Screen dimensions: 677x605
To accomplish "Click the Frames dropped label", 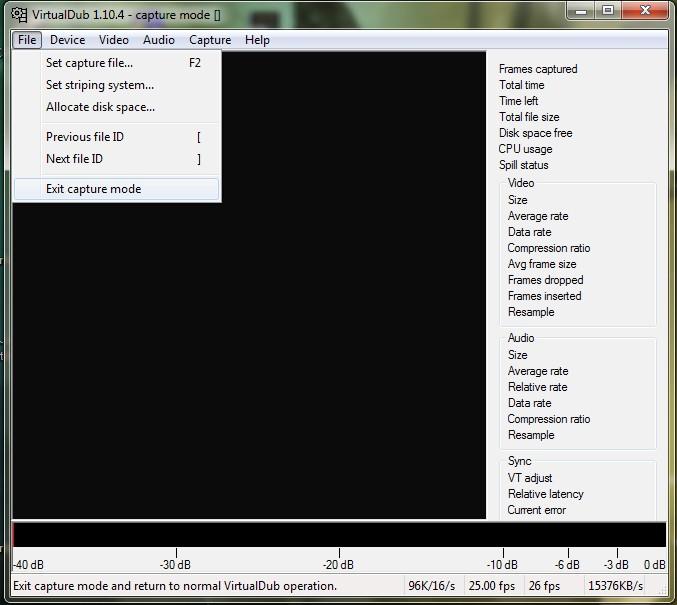I will pyautogui.click(x=546, y=280).
